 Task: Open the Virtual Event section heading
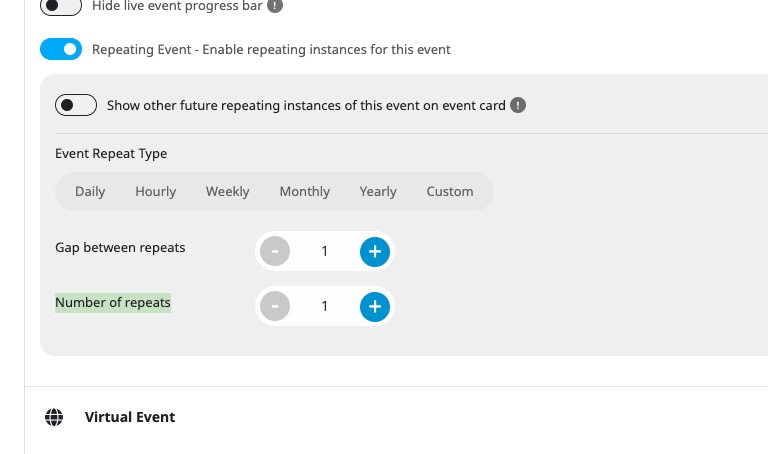130,417
